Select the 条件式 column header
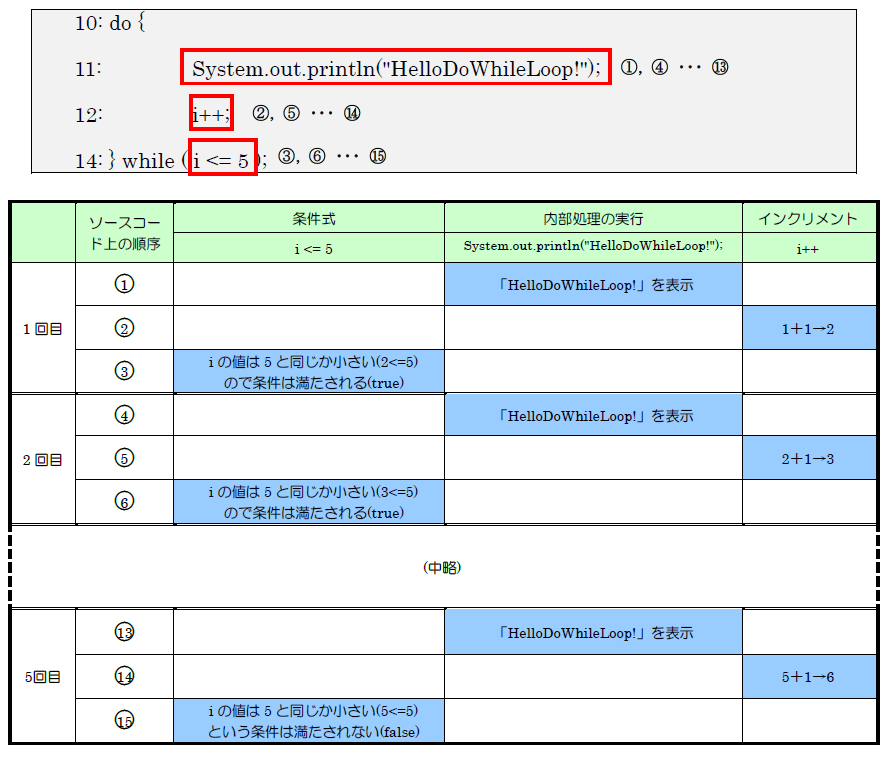The height and width of the screenshot is (758, 896). (308, 218)
